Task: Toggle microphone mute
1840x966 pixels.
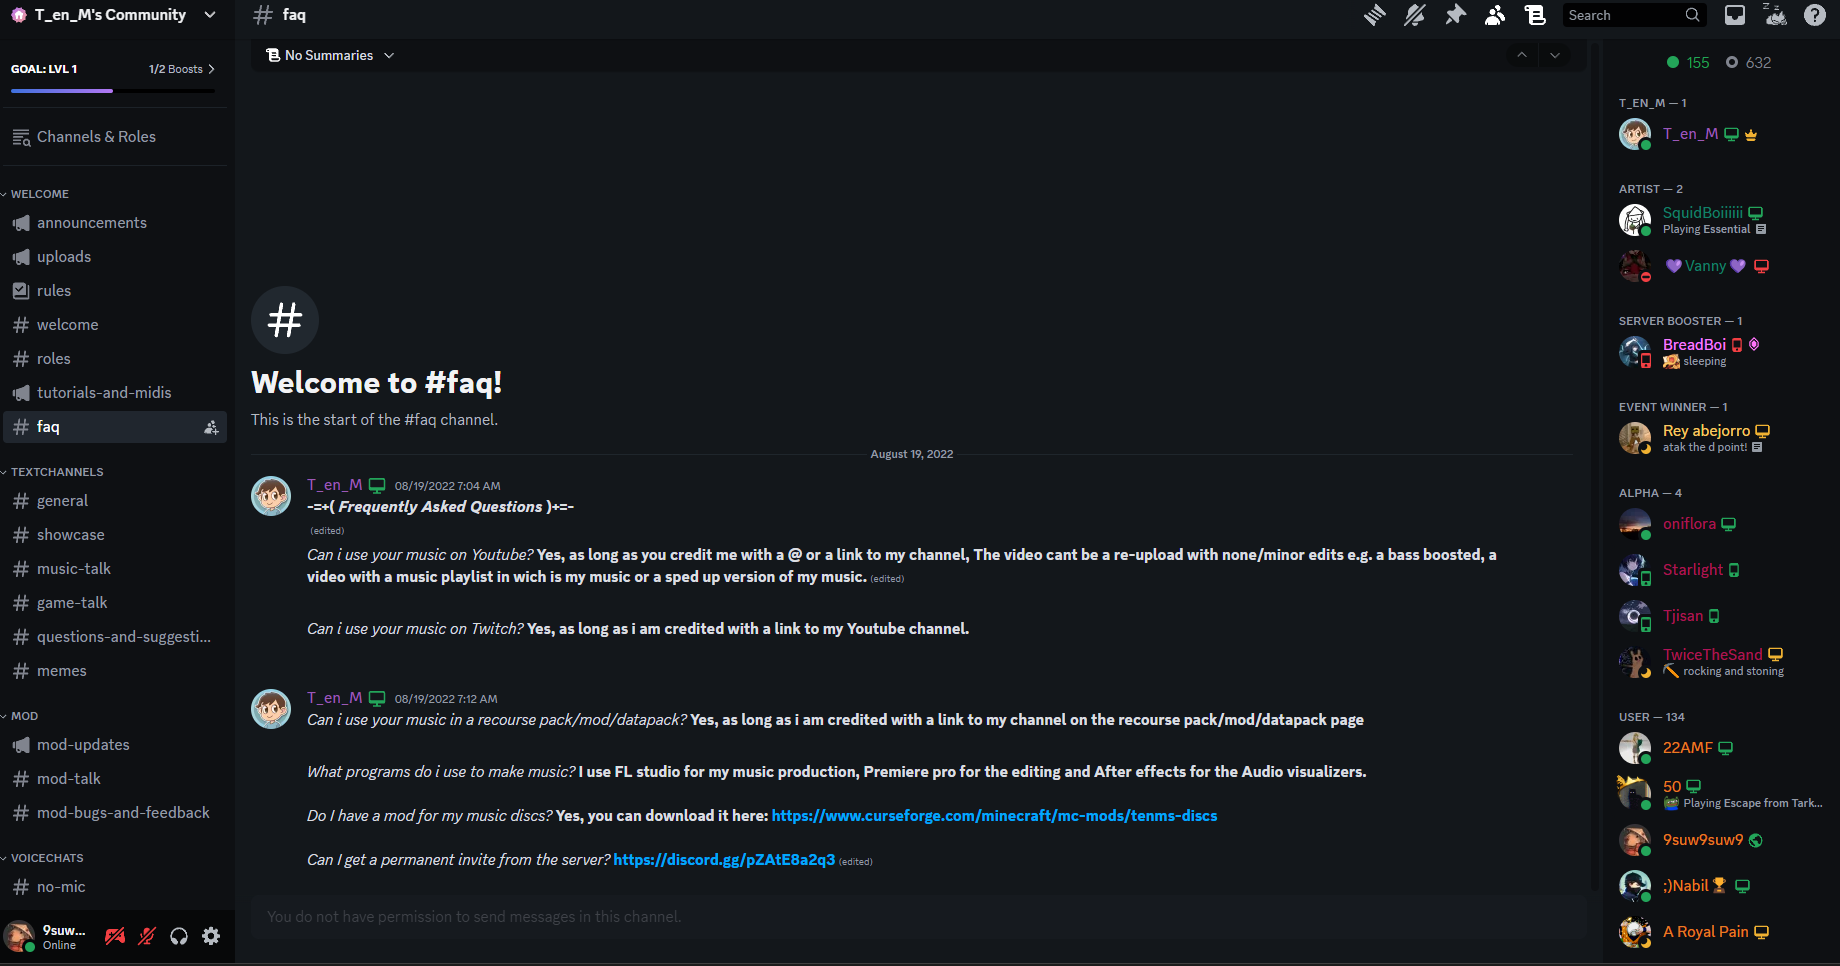Action: tap(147, 936)
